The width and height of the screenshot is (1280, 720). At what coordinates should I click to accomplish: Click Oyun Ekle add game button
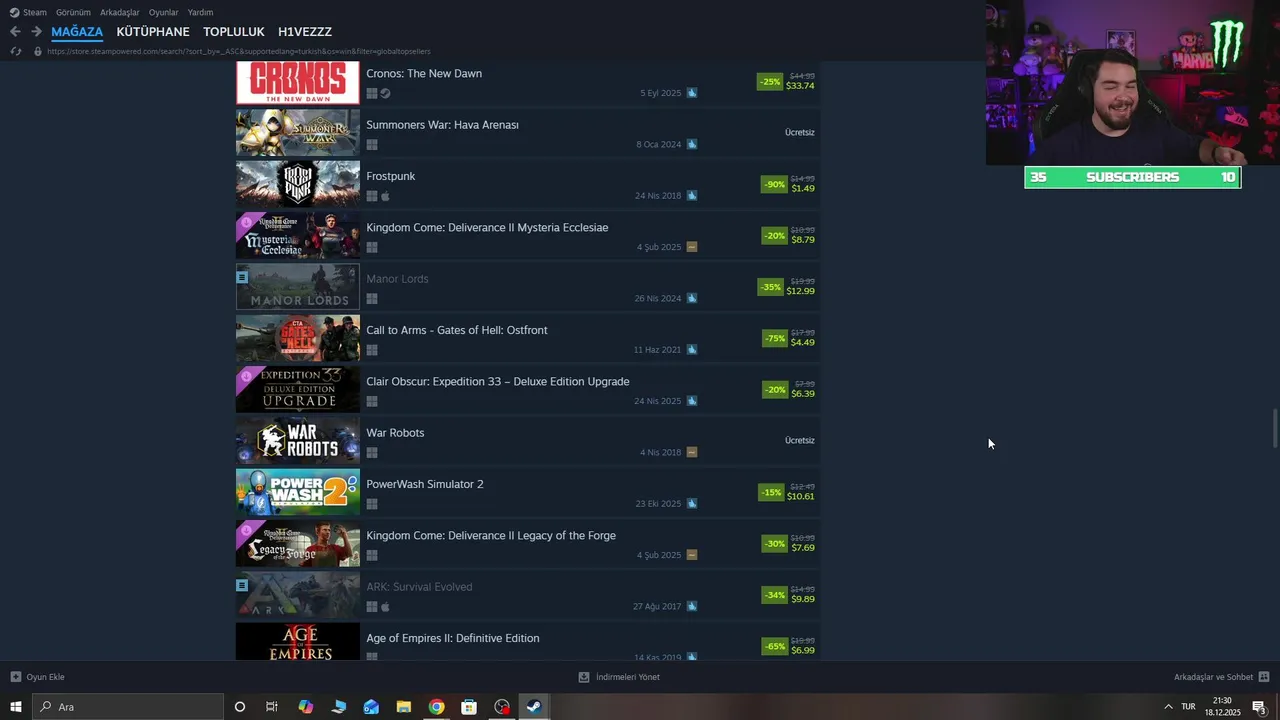(37, 677)
